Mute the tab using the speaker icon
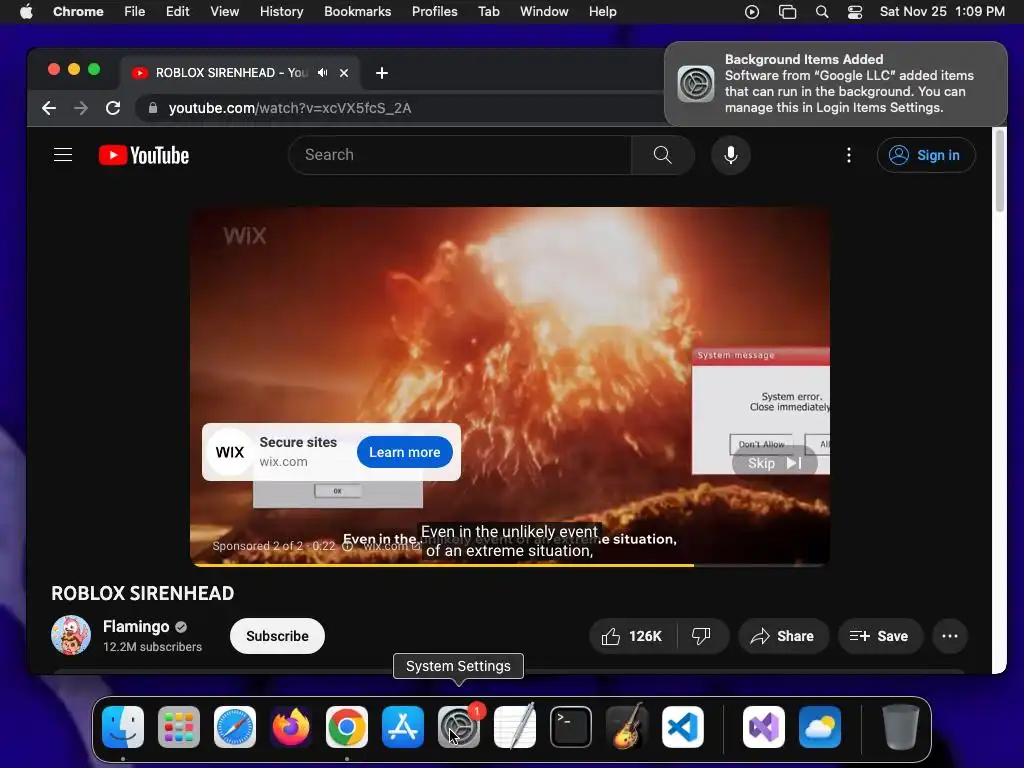The width and height of the screenshot is (1024, 768). coord(323,72)
